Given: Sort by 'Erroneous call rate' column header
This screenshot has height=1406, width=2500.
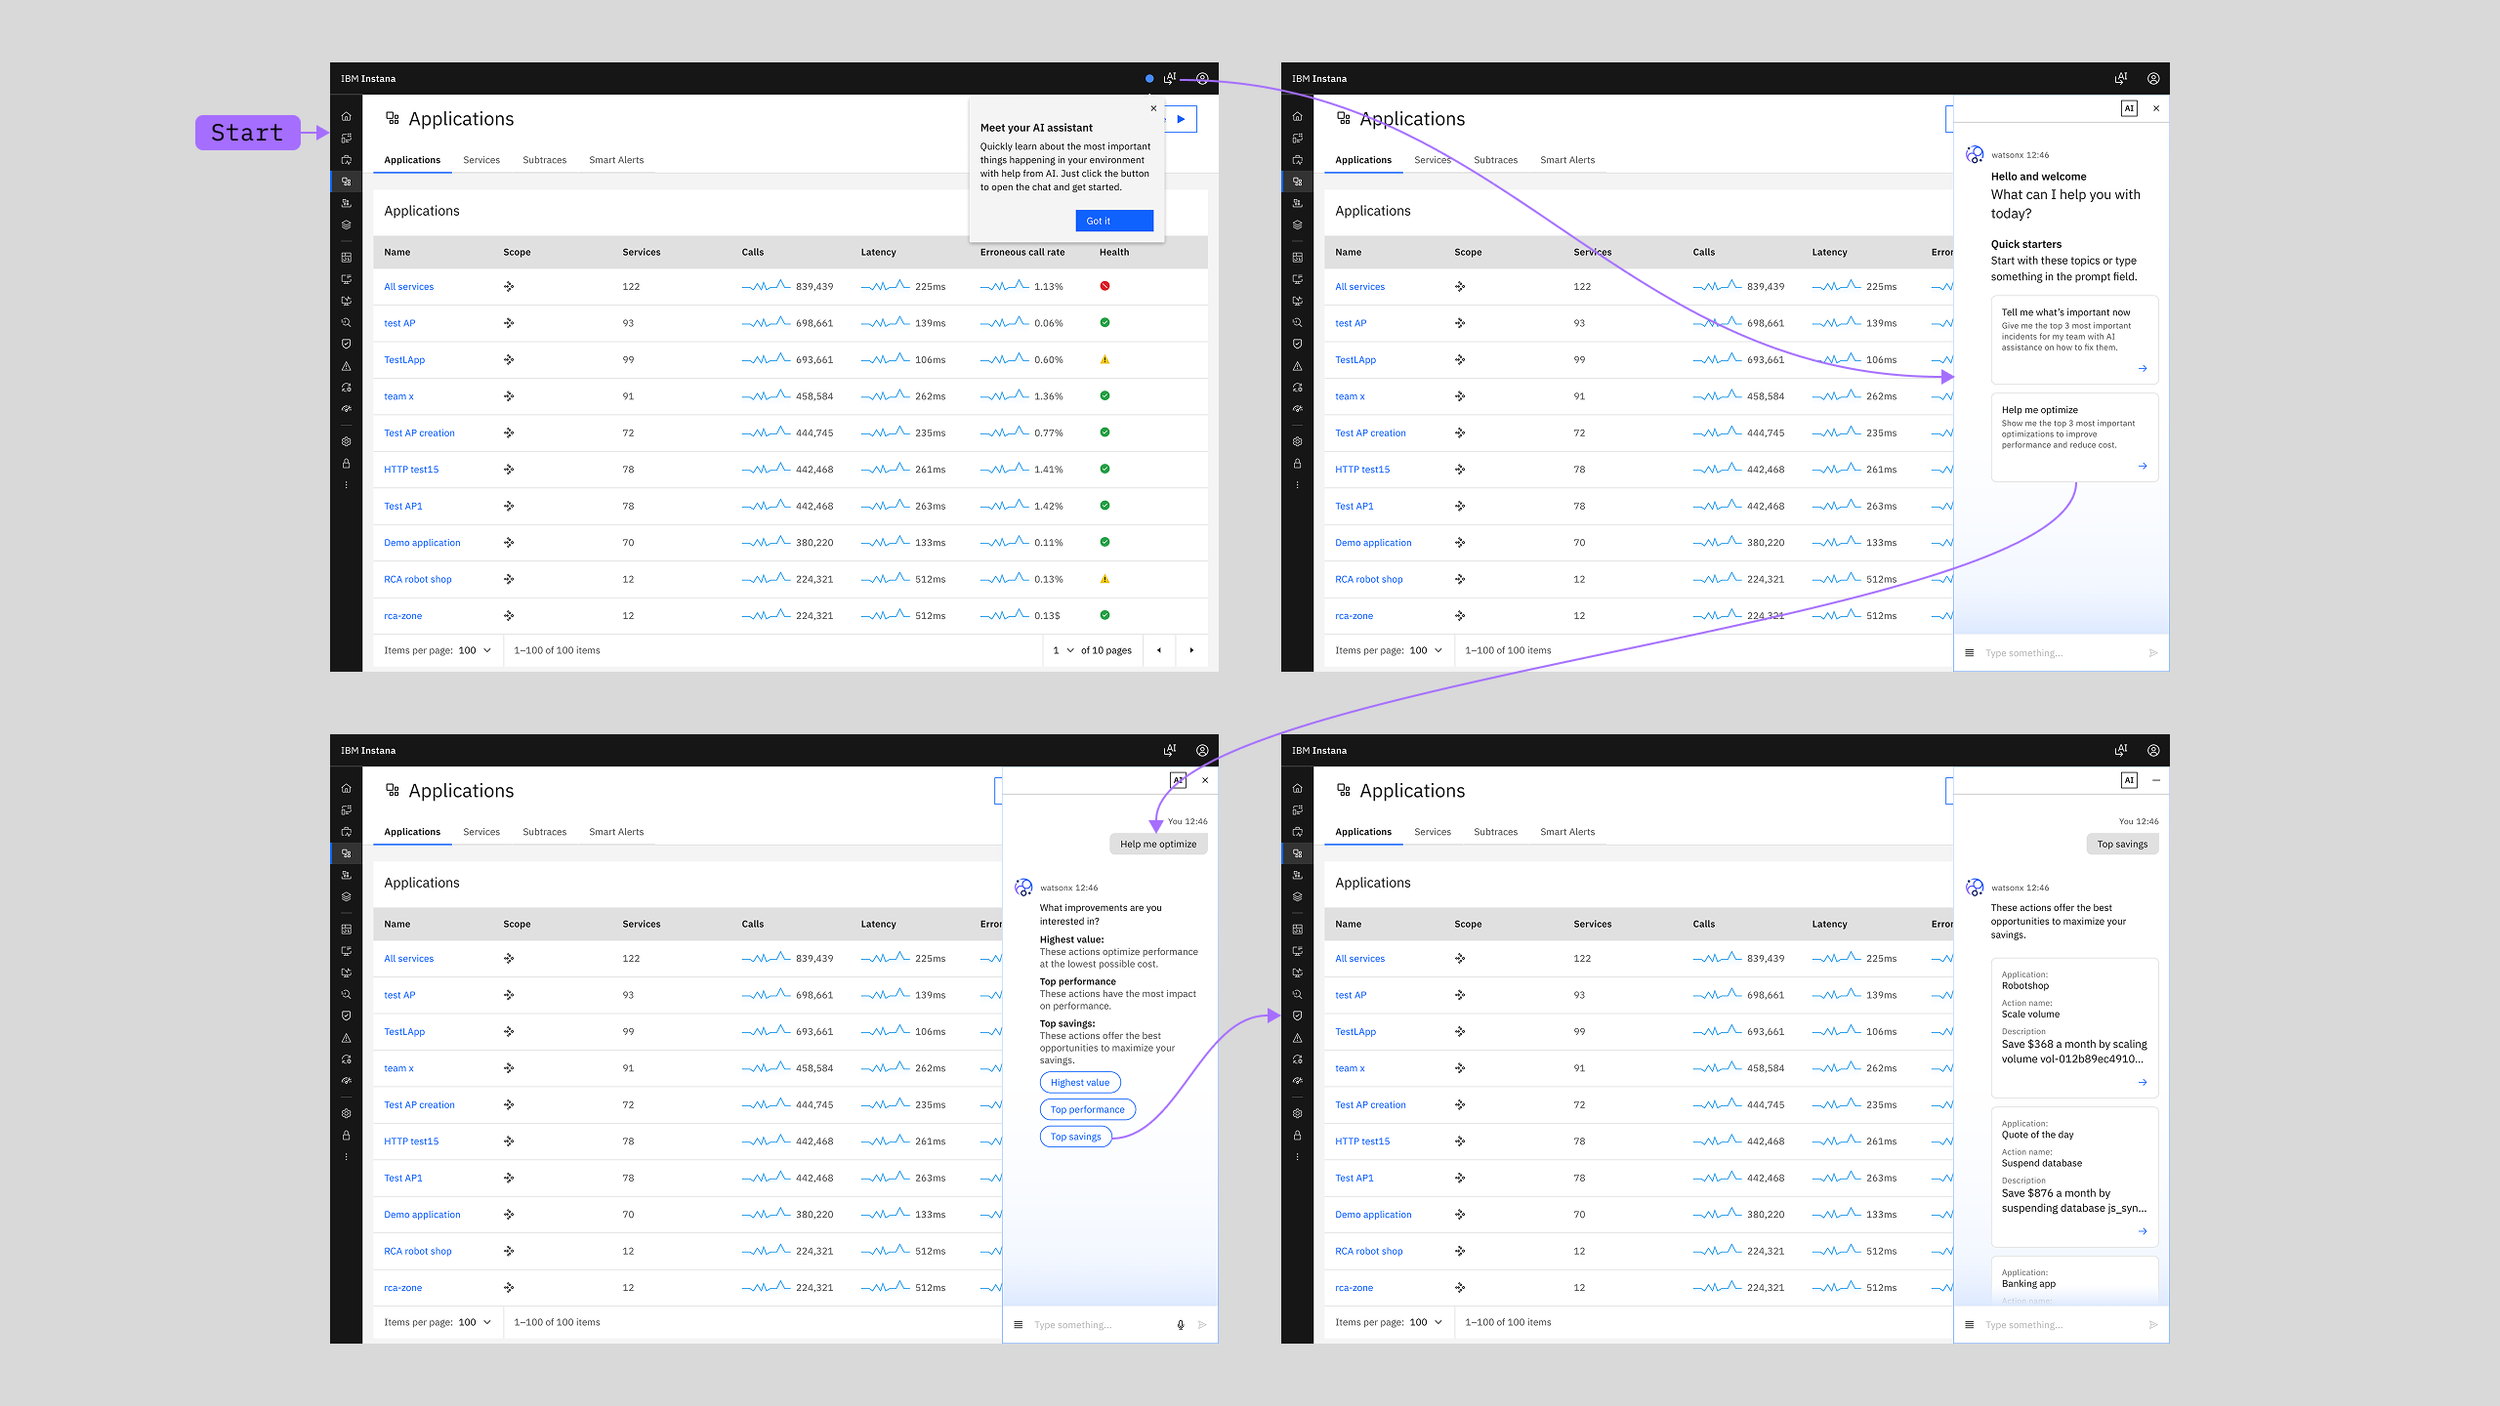Looking at the screenshot, I should click(x=1022, y=252).
